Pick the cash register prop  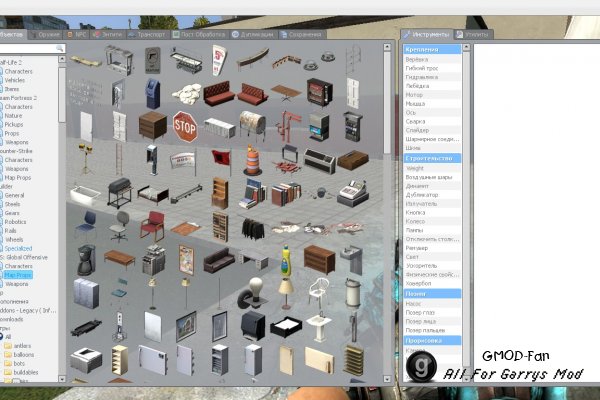(x=353, y=193)
